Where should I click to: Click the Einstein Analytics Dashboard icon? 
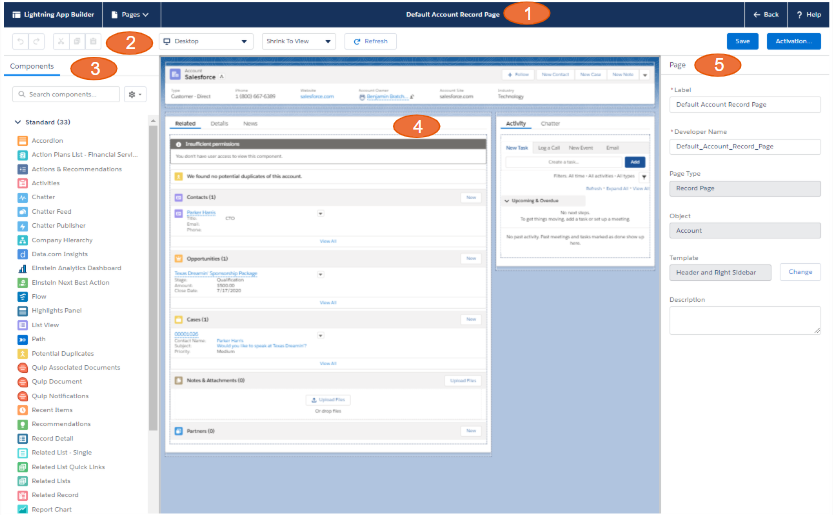click(x=22, y=268)
